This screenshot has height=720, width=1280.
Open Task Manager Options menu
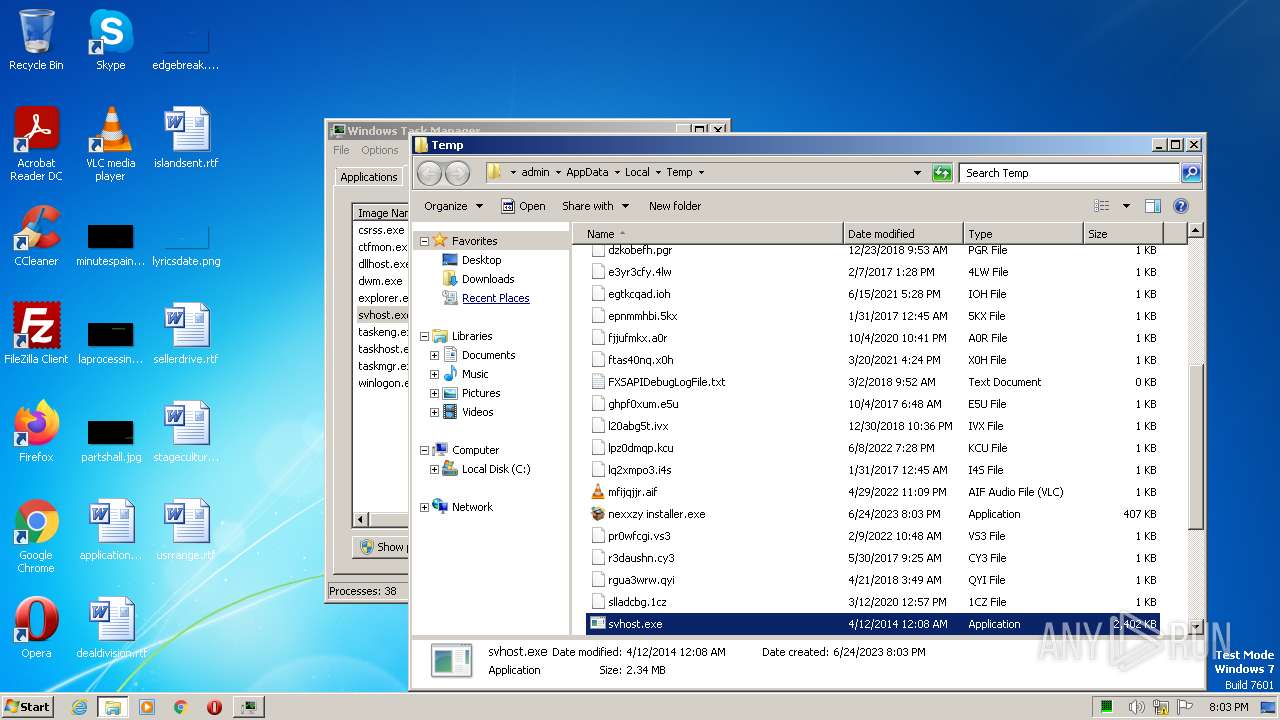(379, 150)
